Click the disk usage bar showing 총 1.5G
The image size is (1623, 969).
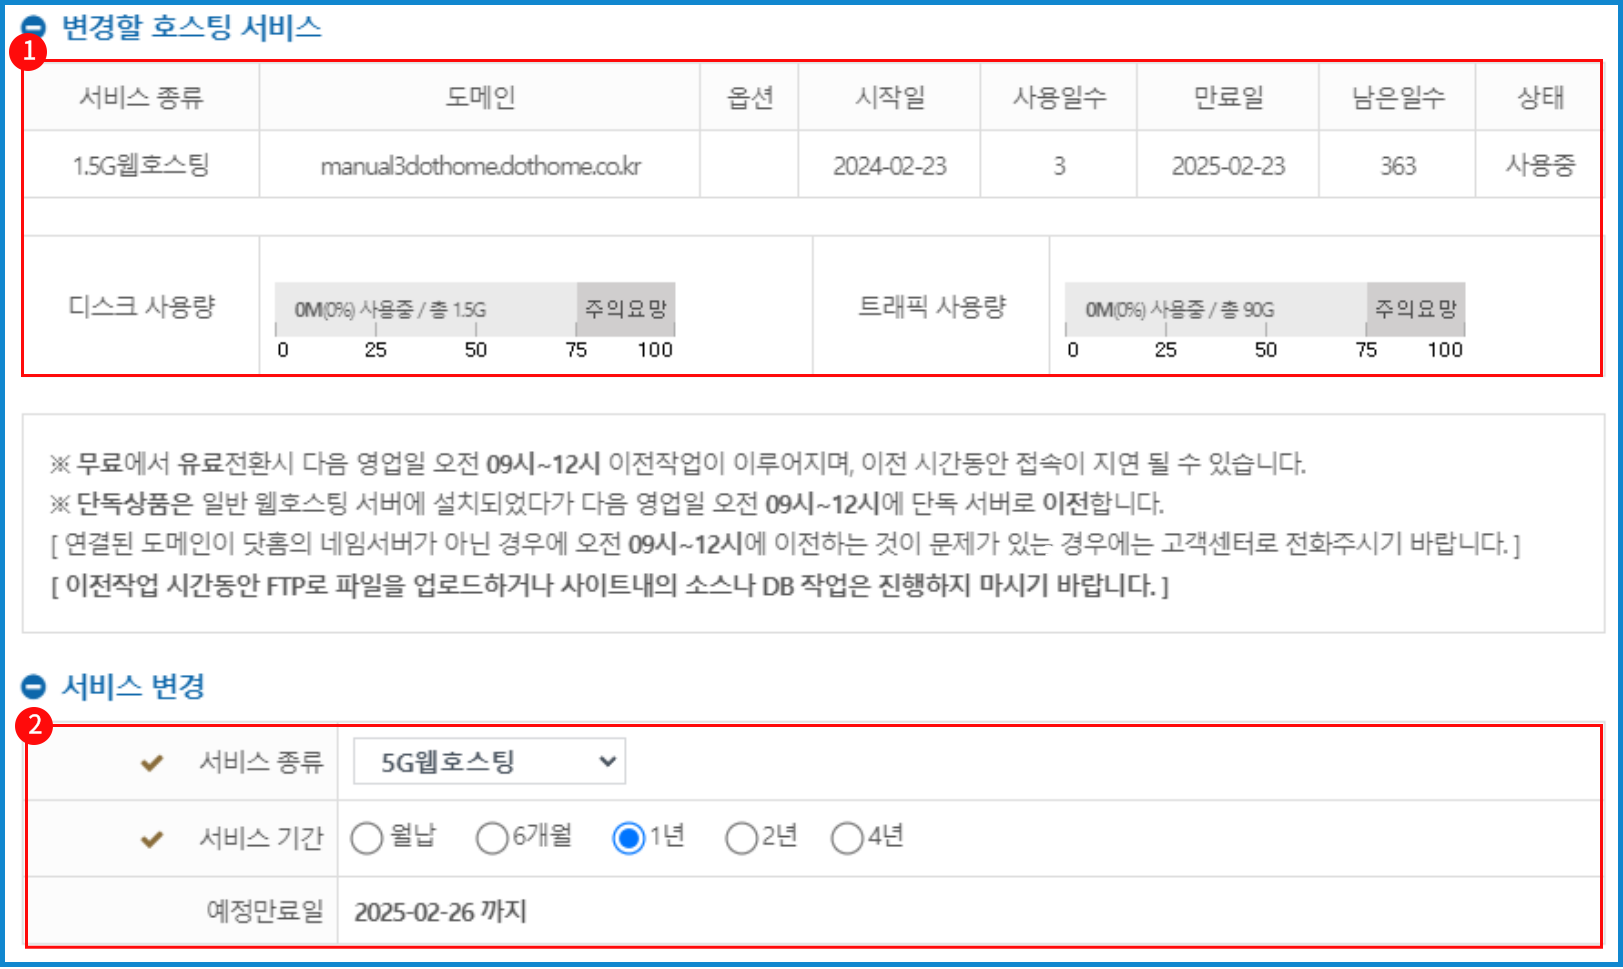click(426, 309)
